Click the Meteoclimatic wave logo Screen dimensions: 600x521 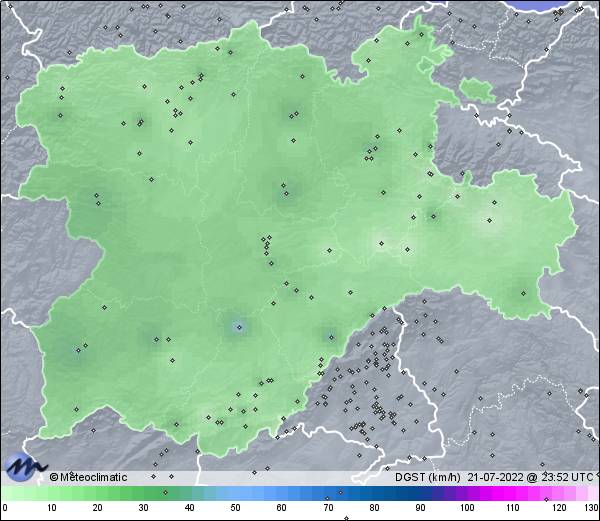tap(25, 467)
